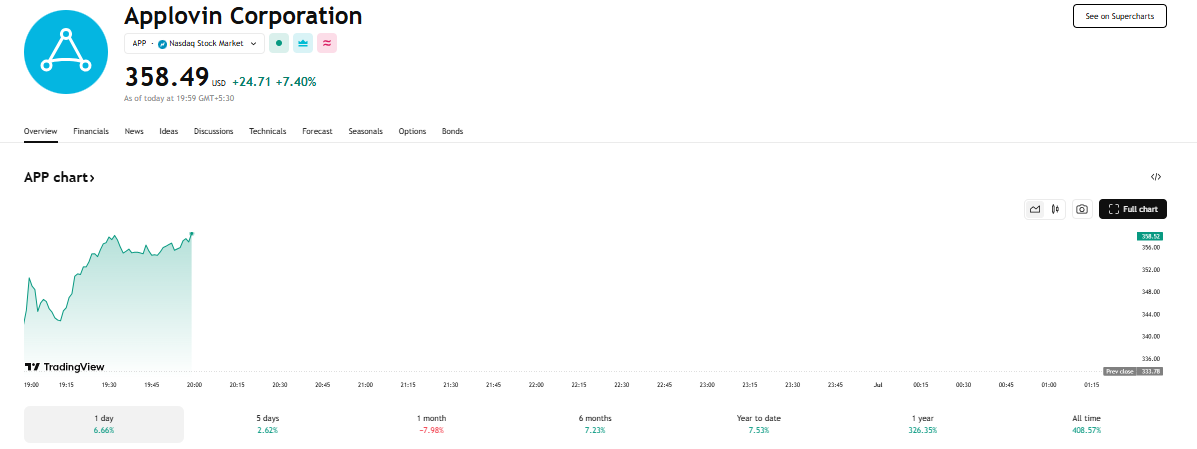Click the Applovin Corporation title

[243, 15]
